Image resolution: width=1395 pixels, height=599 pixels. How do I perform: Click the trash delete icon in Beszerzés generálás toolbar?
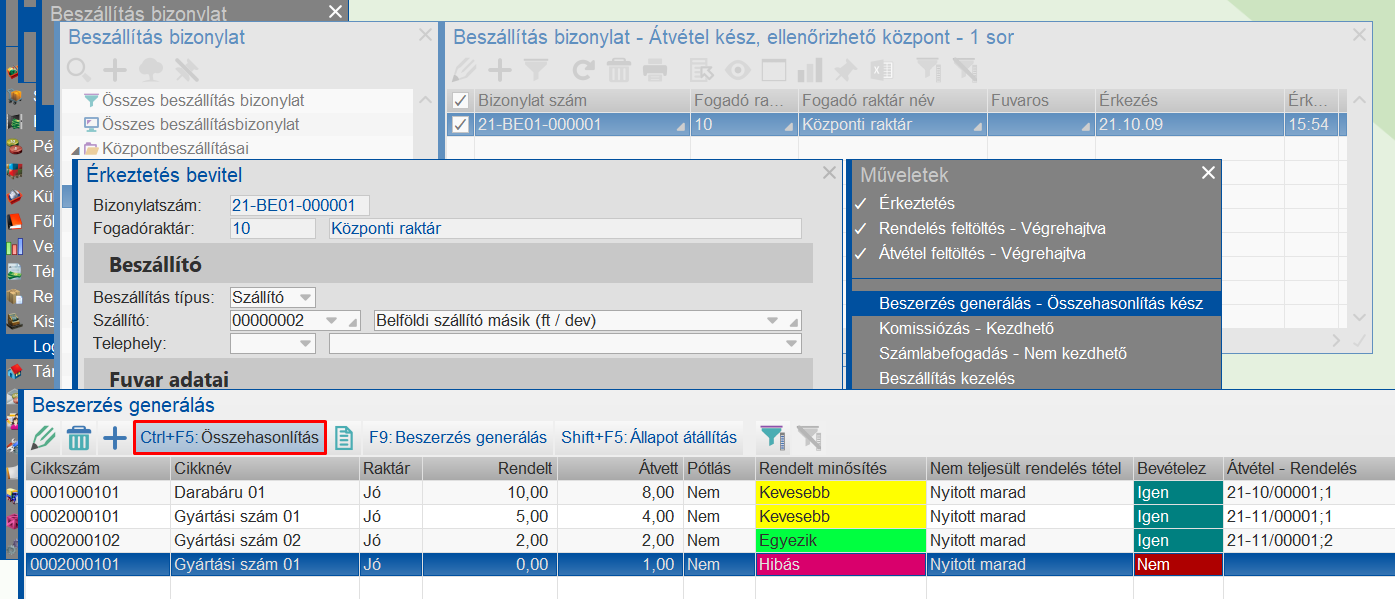pyautogui.click(x=79, y=438)
